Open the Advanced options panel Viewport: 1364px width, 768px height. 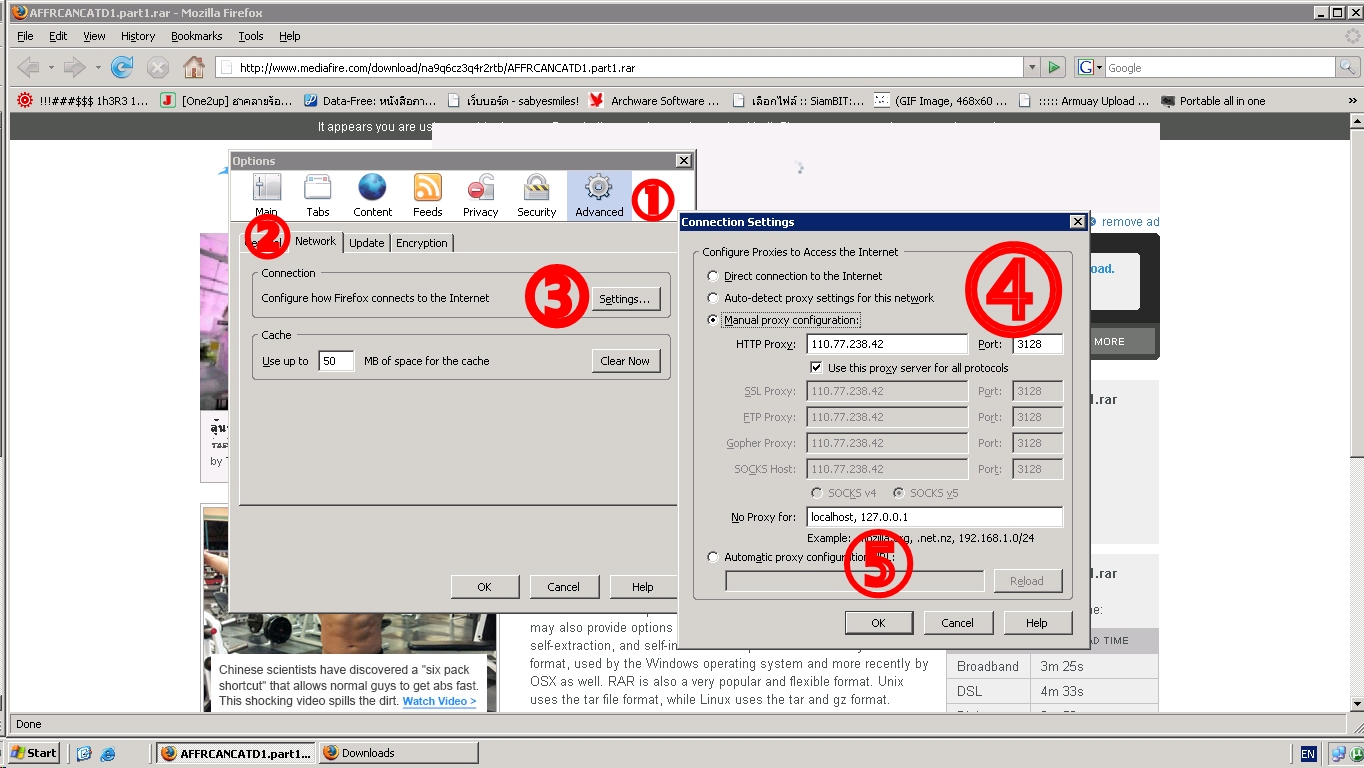click(x=599, y=195)
